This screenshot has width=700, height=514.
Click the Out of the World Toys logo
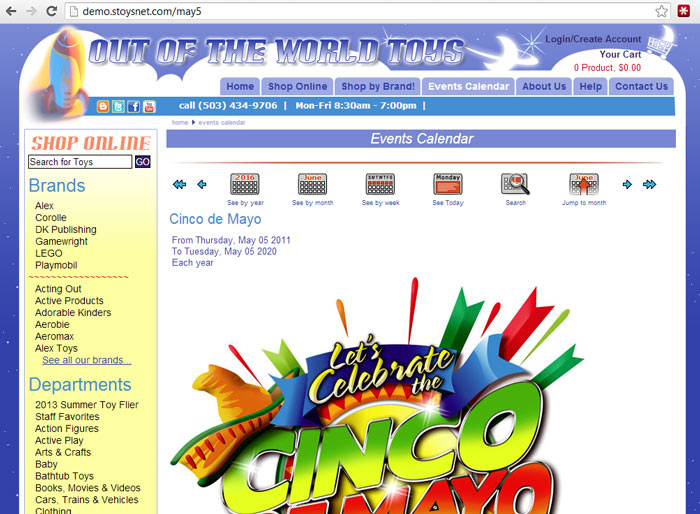[277, 52]
